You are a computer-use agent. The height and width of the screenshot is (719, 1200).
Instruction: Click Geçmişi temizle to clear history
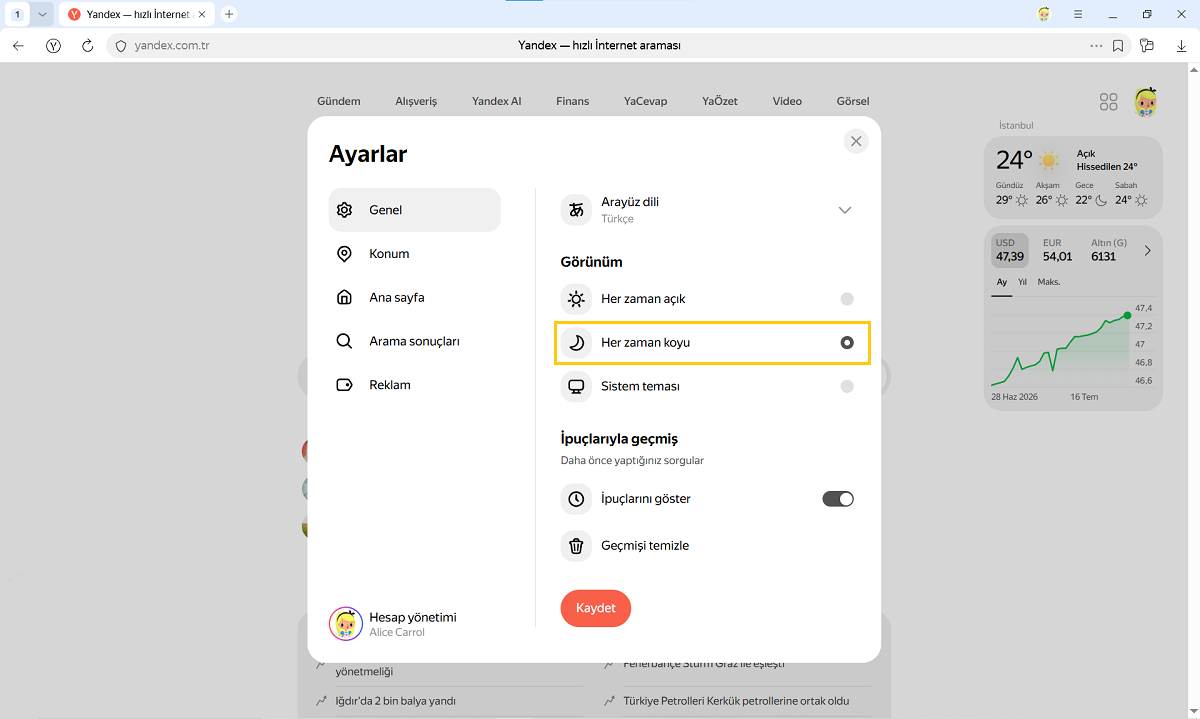[645, 546]
